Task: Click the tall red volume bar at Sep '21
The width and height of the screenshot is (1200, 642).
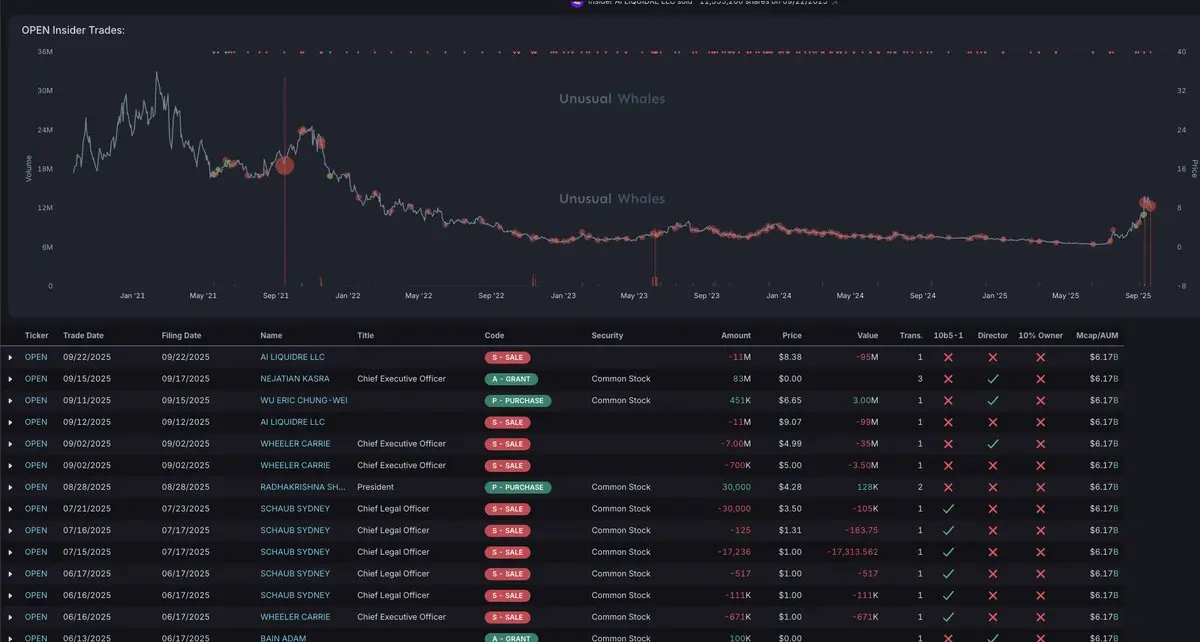Action: pyautogui.click(x=285, y=180)
